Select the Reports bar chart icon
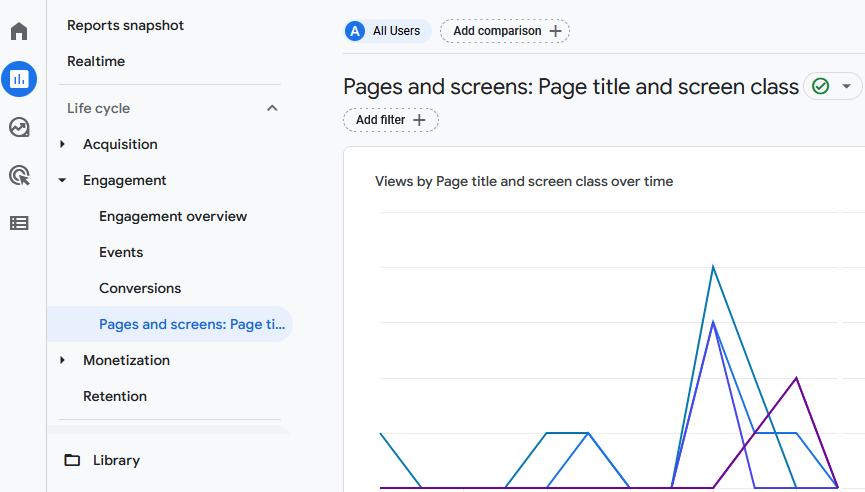This screenshot has height=492, width=865. pyautogui.click(x=19, y=79)
